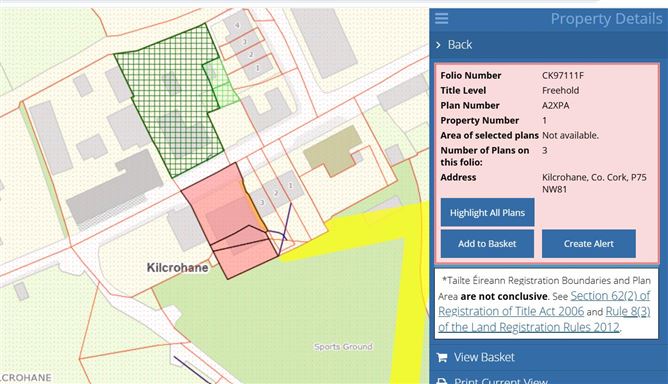
Task: Click the printer icon
Action: tap(442, 381)
